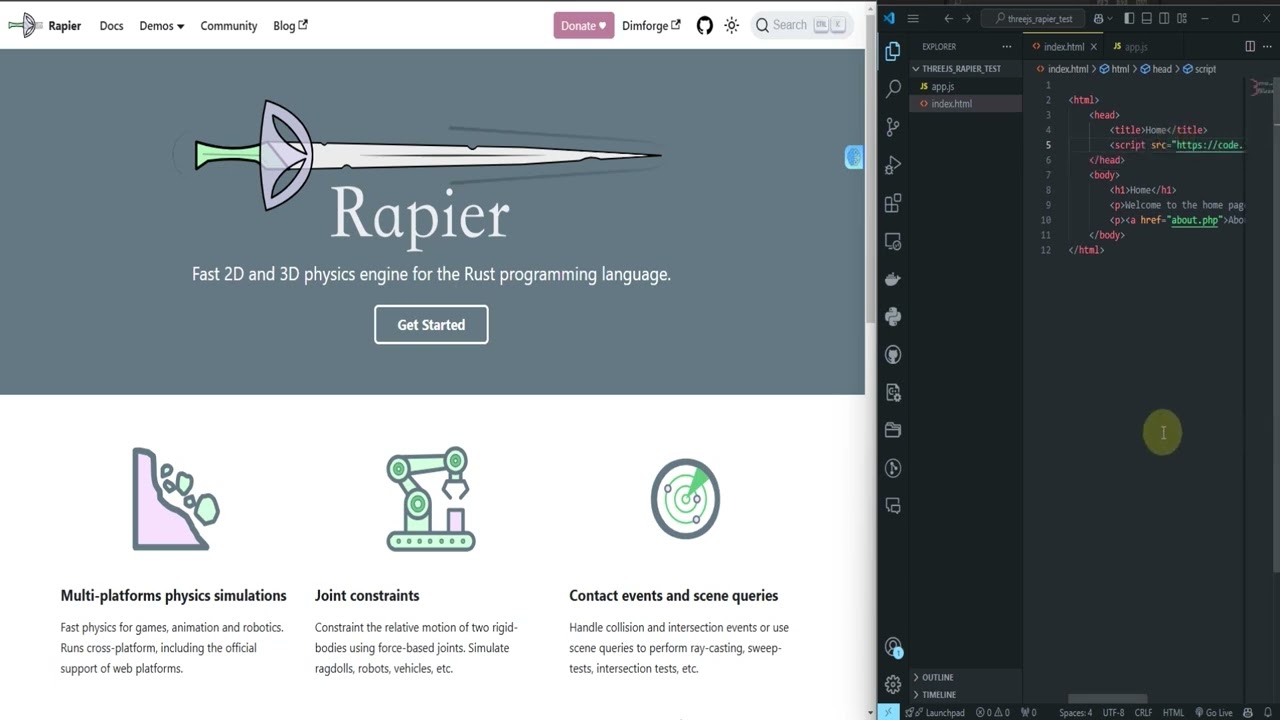
Task: Open the folder icon view in activity bar
Action: click(x=893, y=430)
